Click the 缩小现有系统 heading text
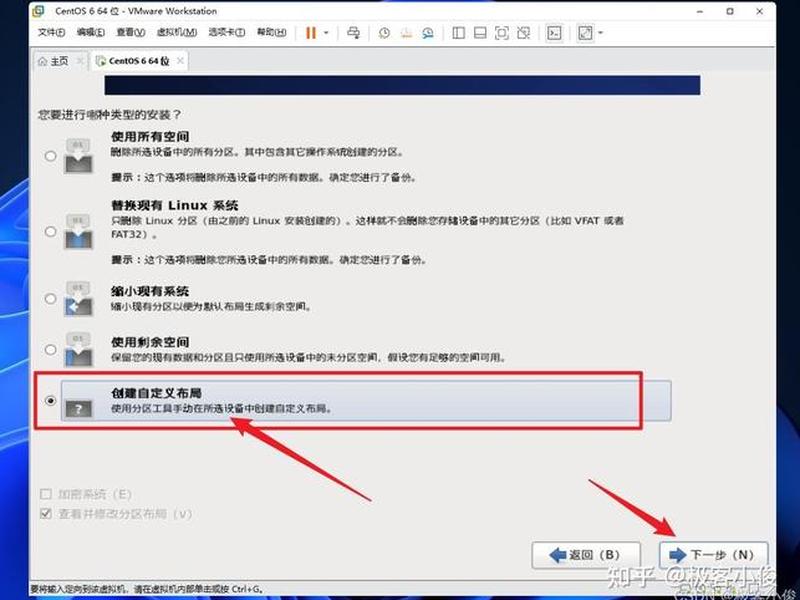The width and height of the screenshot is (800, 600). click(x=150, y=291)
